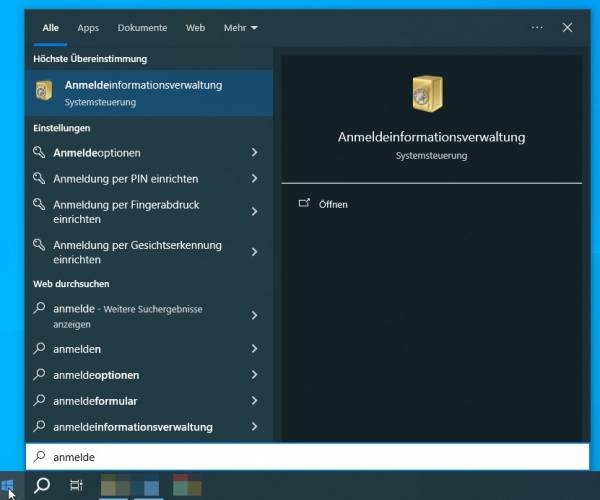This screenshot has width=600, height=500.
Task: Expand arrow for anmeldeinformationsverwaltung web suggestion
Action: tap(254, 427)
